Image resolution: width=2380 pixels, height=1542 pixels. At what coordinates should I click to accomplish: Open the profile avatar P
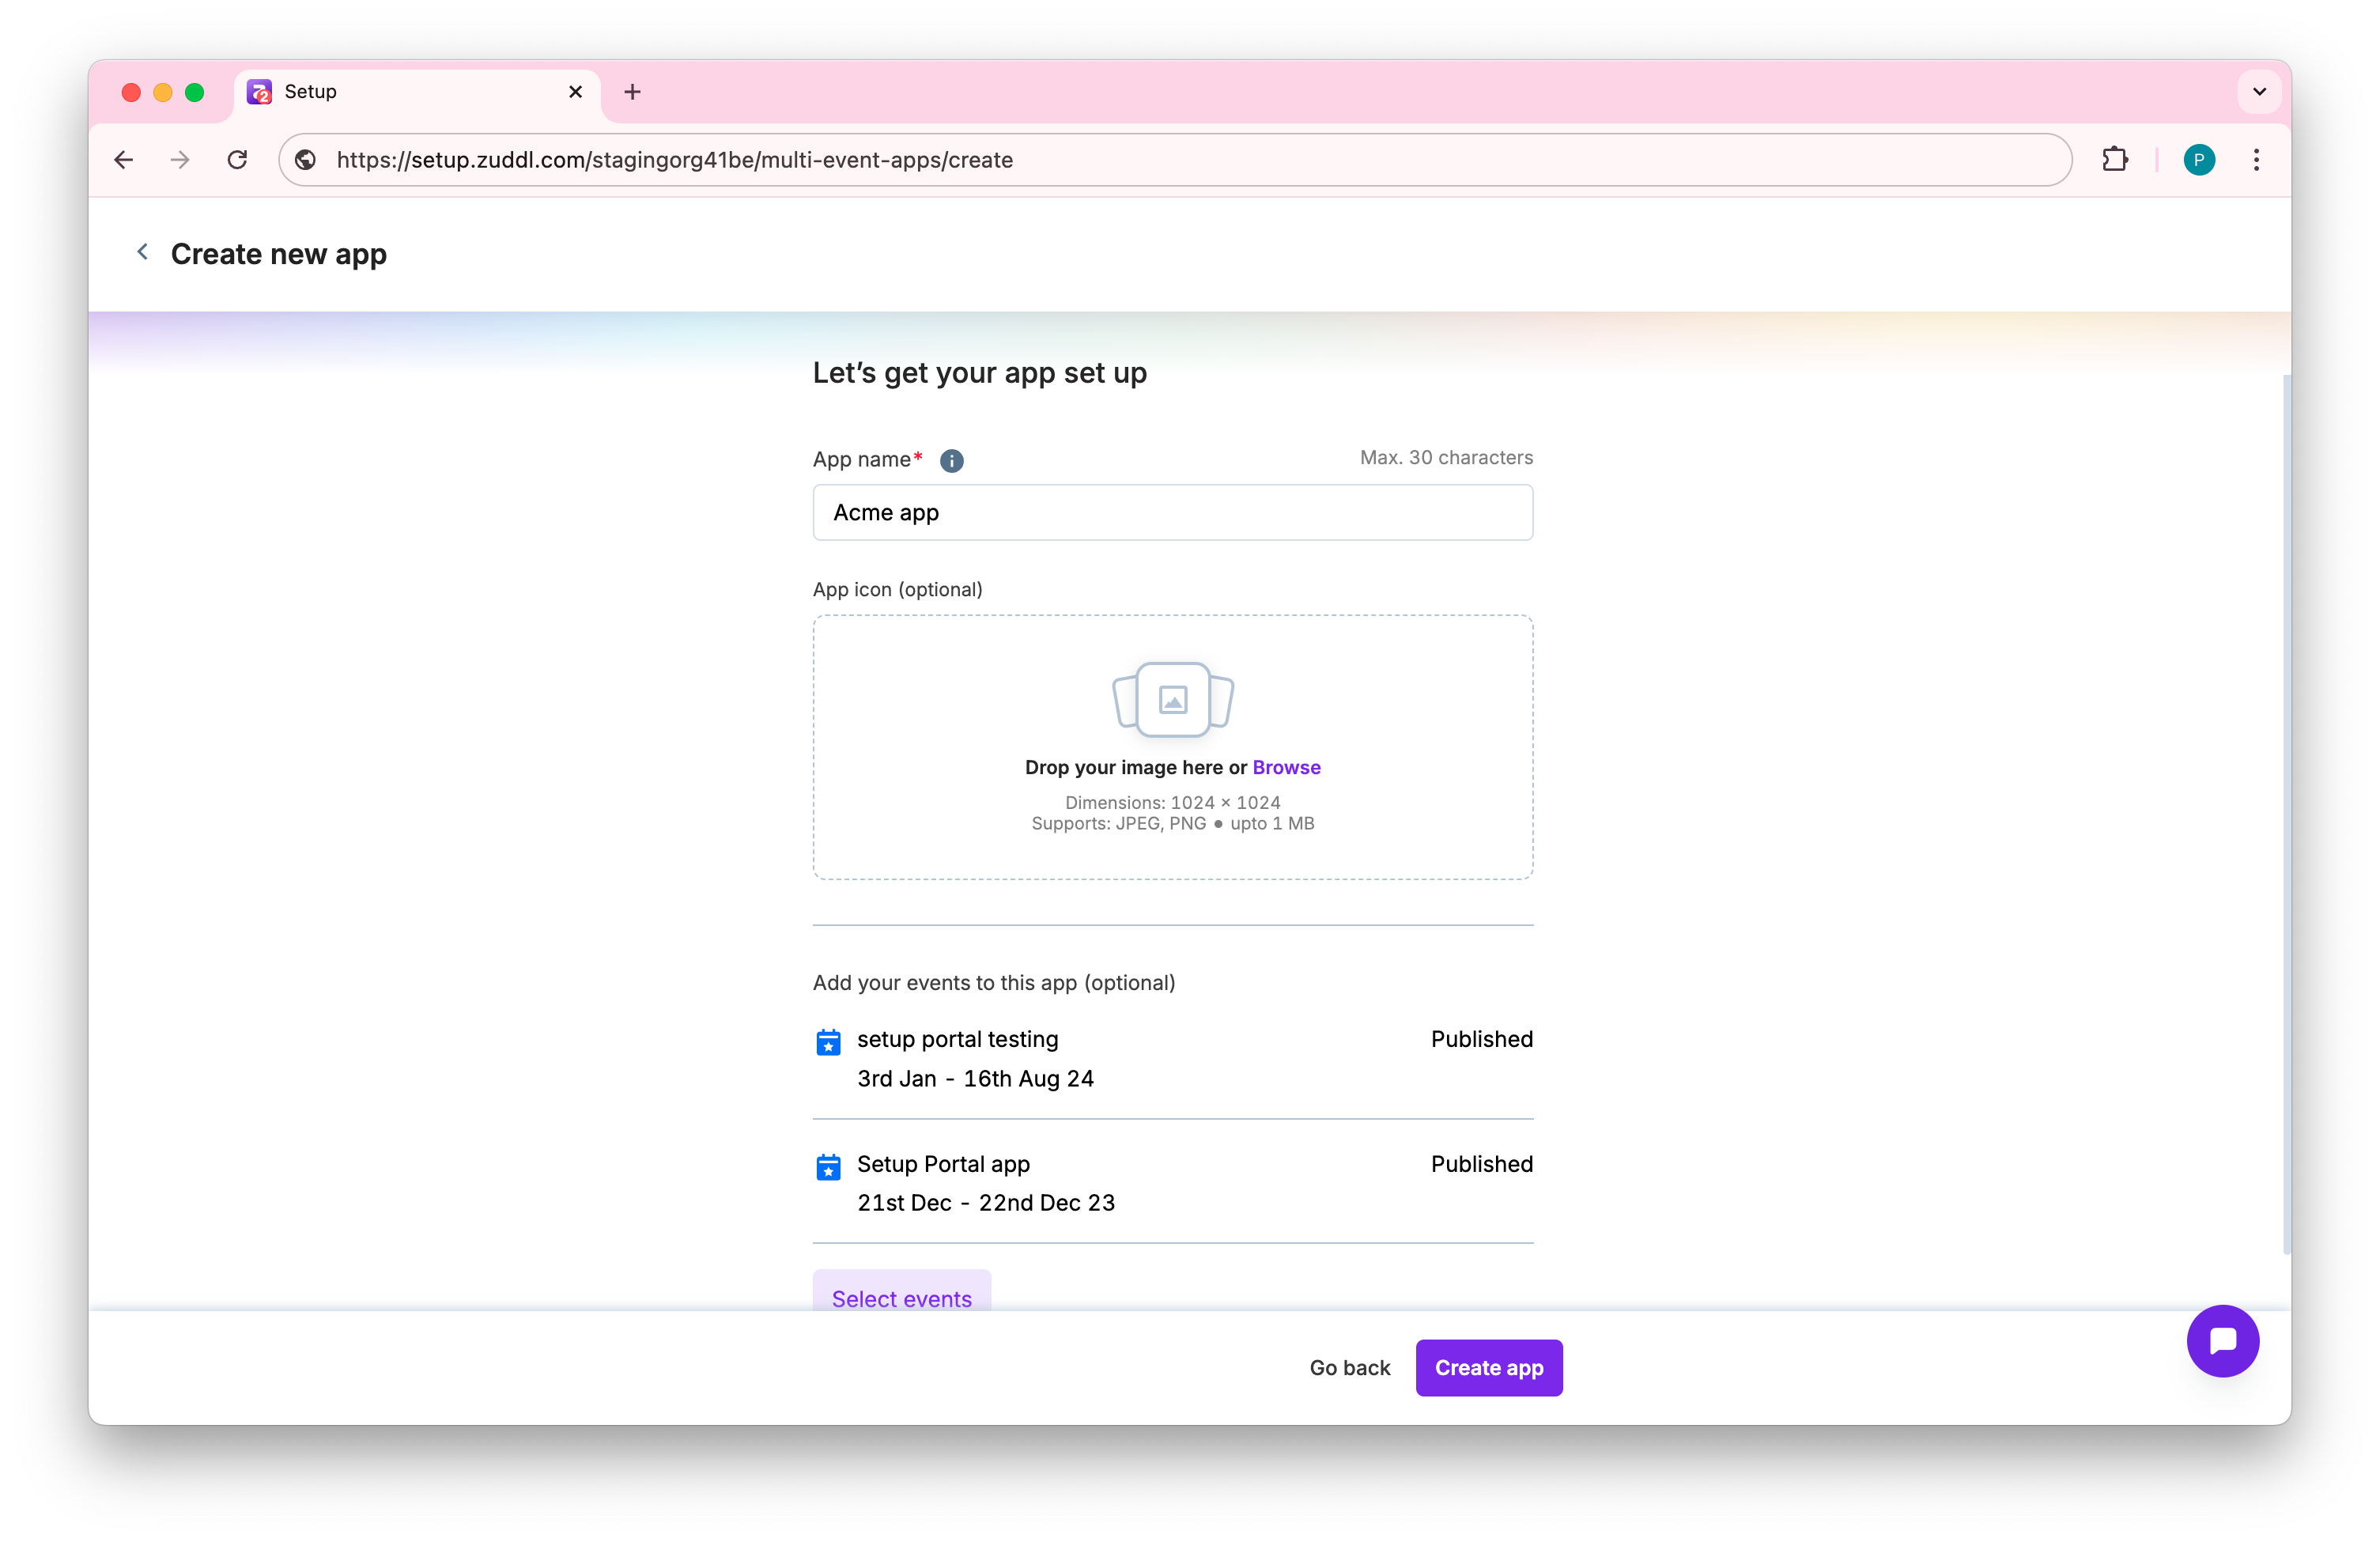pos(2198,159)
